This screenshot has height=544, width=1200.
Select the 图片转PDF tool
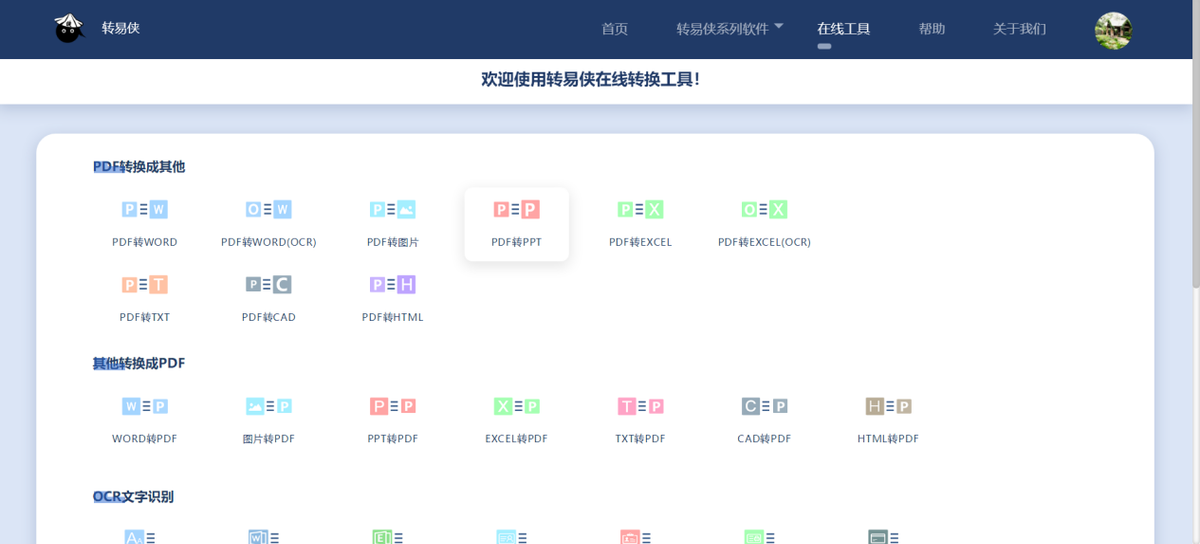click(269, 421)
